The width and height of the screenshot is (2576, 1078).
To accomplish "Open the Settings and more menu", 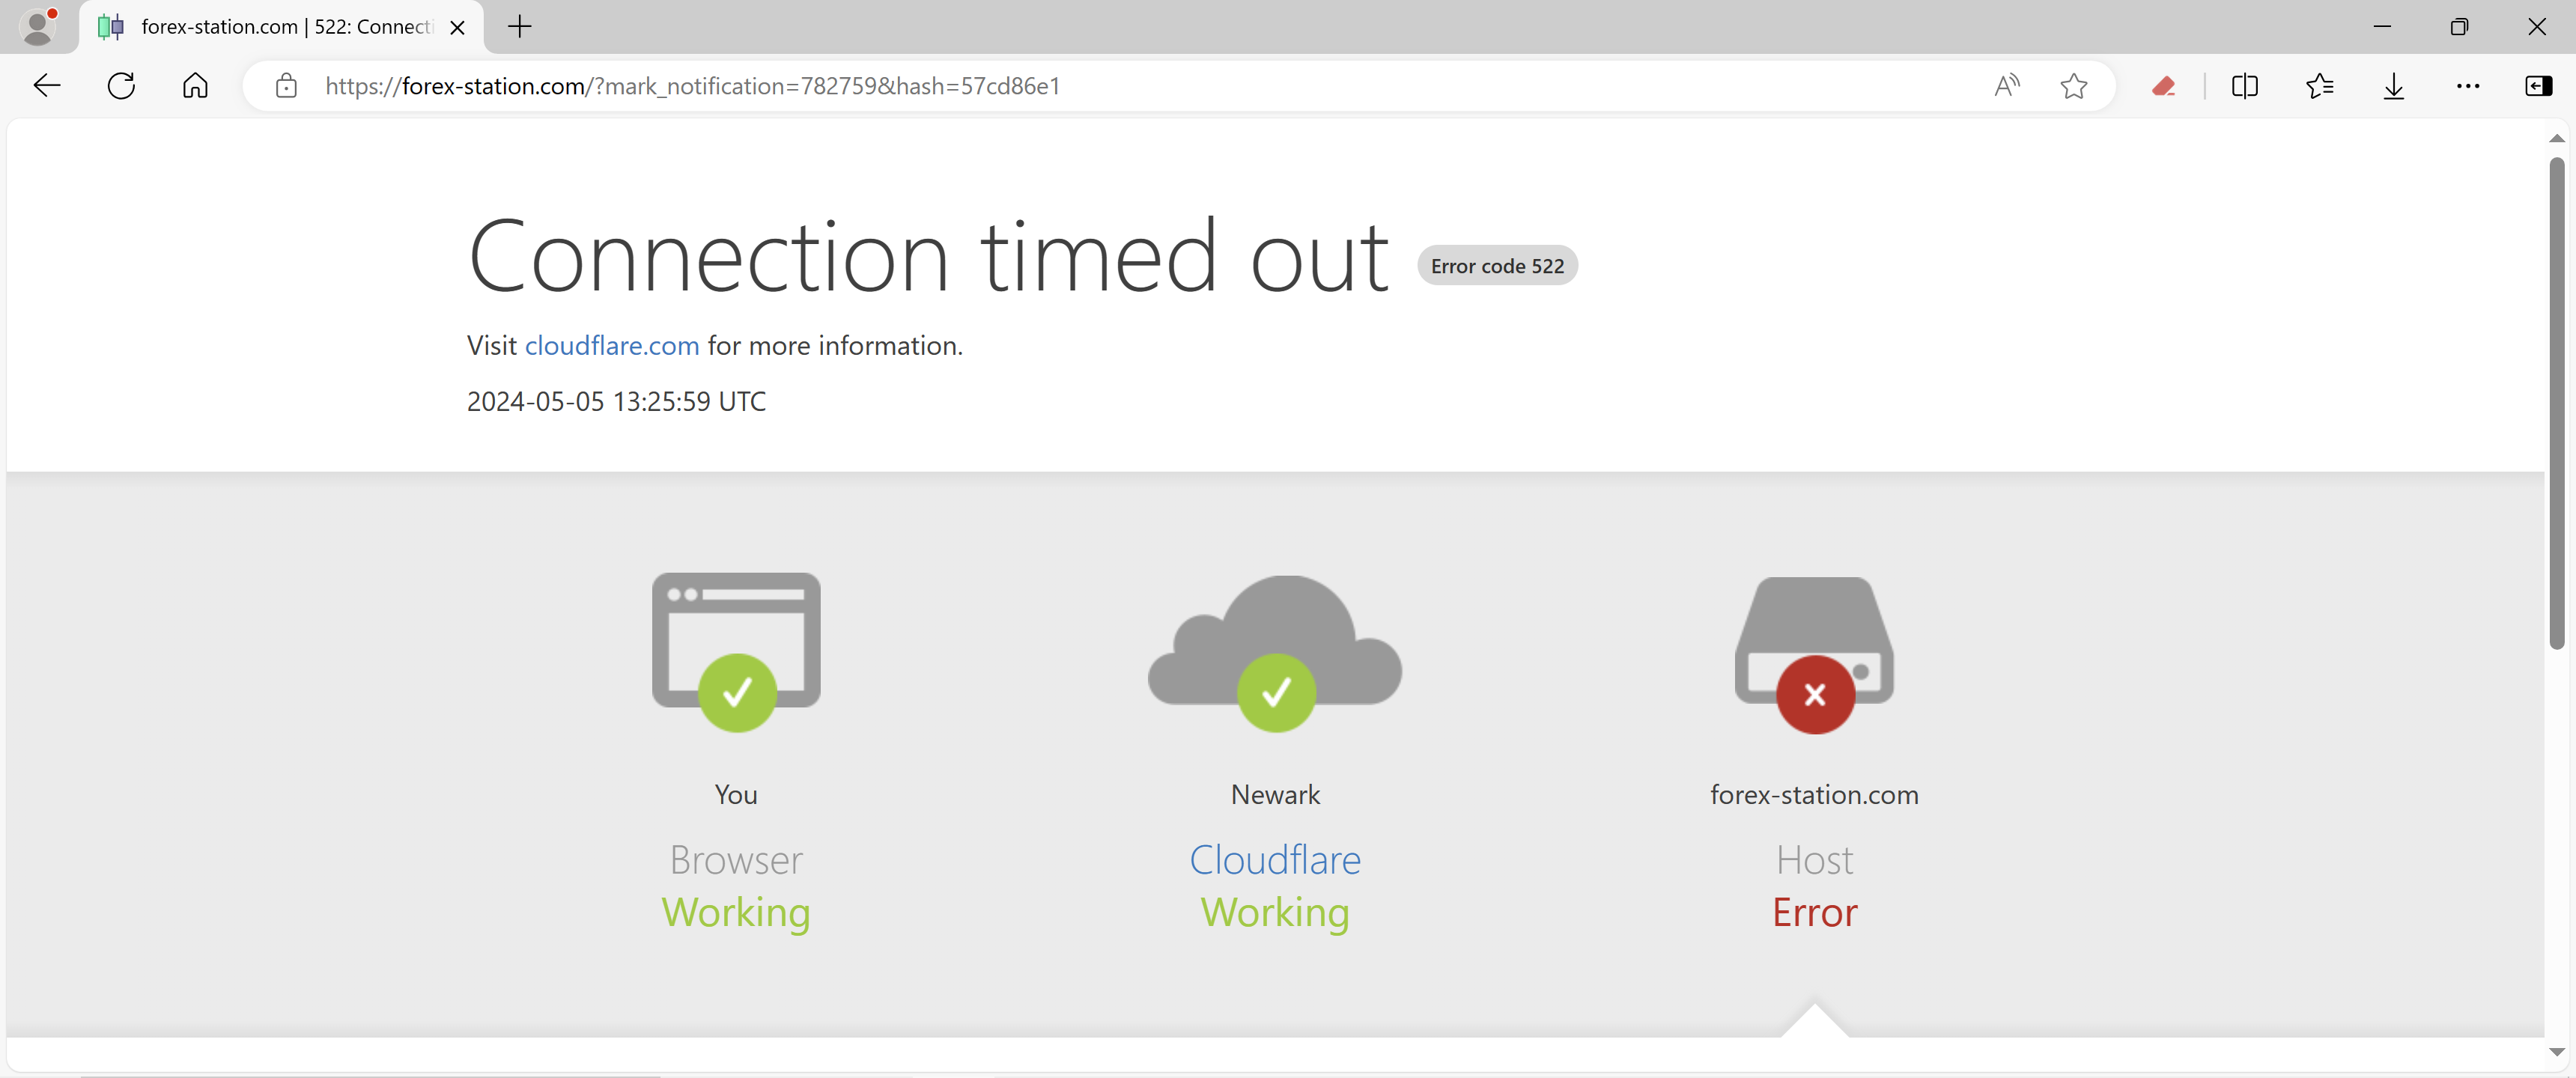I will point(2467,86).
